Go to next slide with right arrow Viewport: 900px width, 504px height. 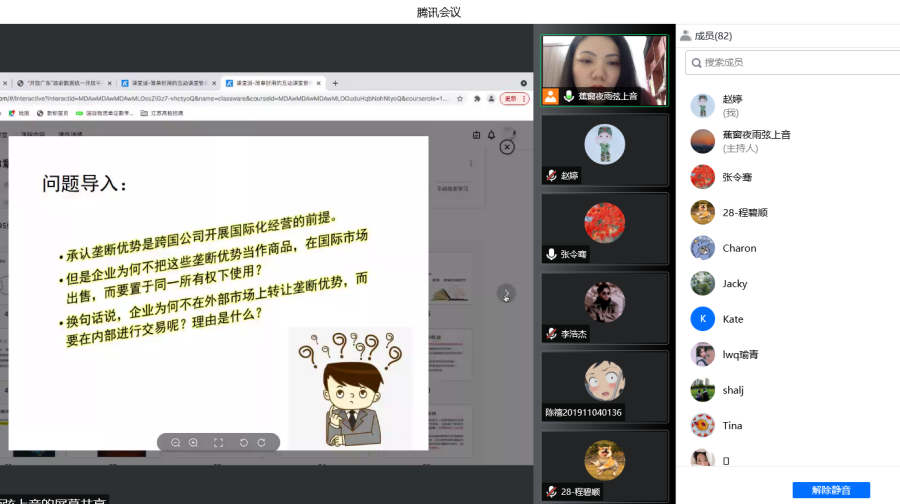(507, 293)
